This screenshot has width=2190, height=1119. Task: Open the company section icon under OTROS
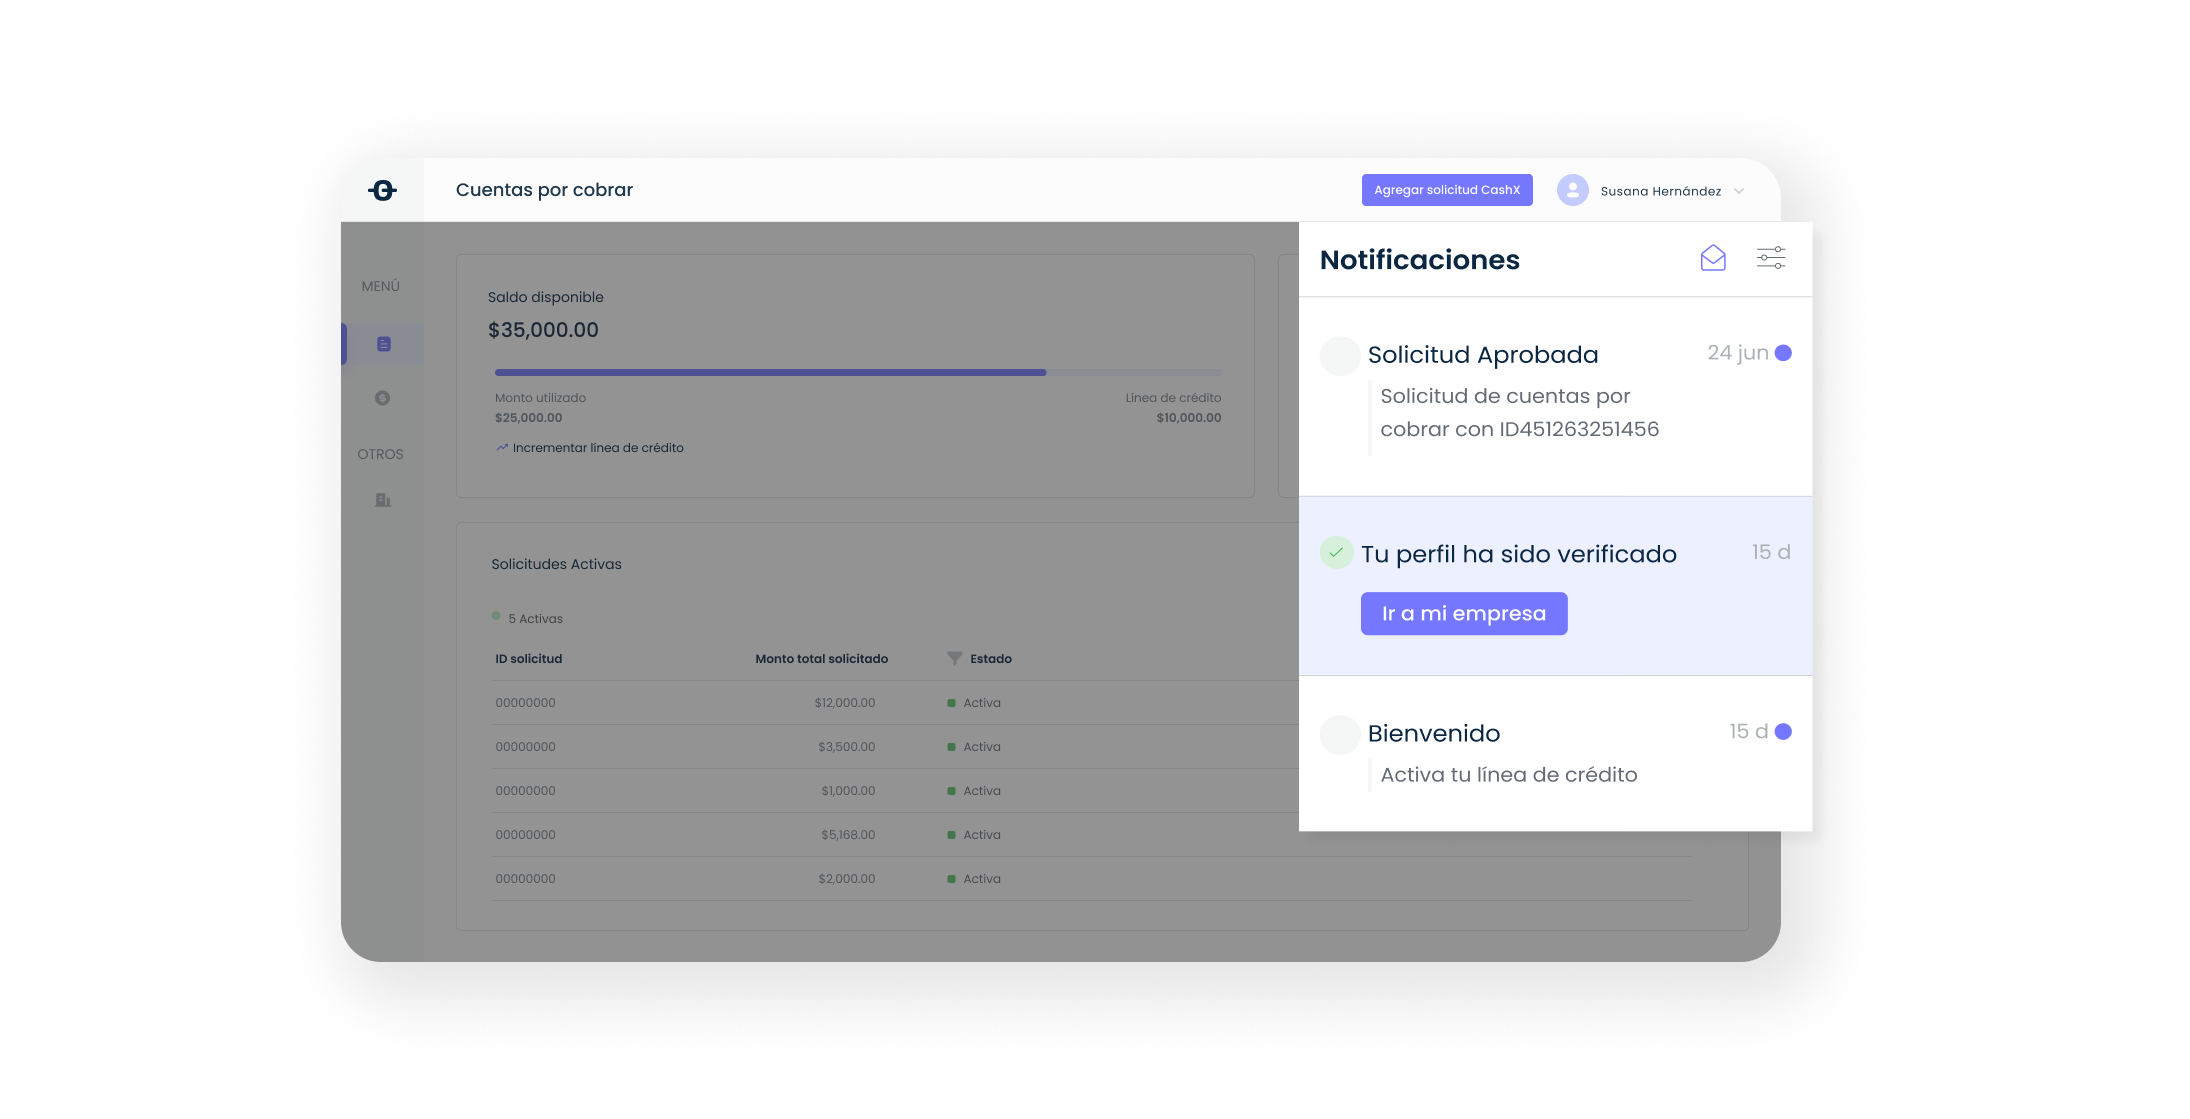click(383, 500)
